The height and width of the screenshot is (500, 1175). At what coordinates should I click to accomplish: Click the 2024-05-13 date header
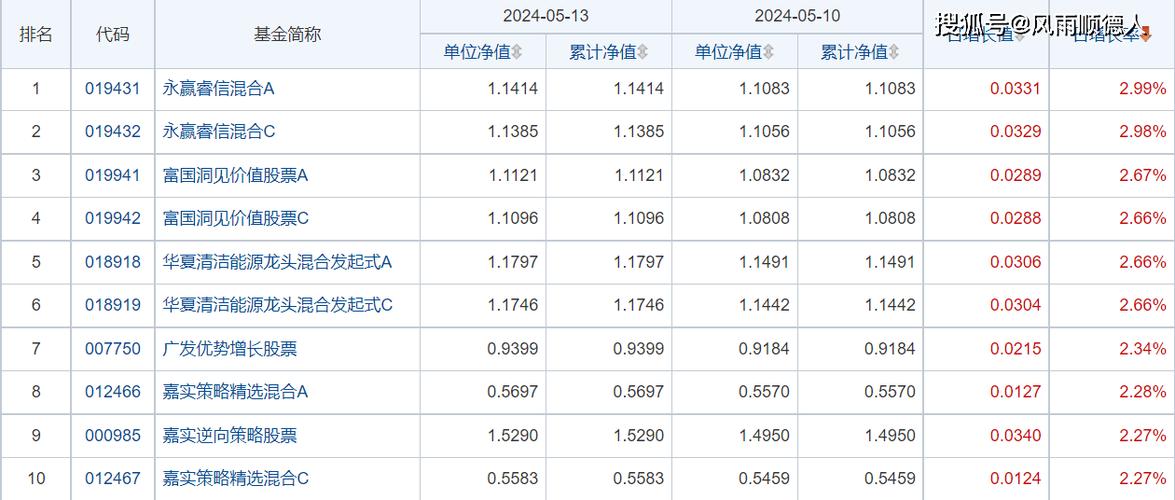point(546,16)
